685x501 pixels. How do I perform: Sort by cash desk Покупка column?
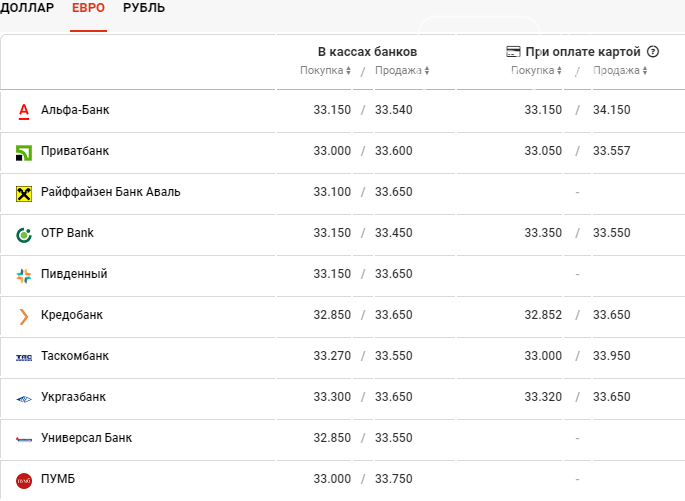pyautogui.click(x=325, y=70)
